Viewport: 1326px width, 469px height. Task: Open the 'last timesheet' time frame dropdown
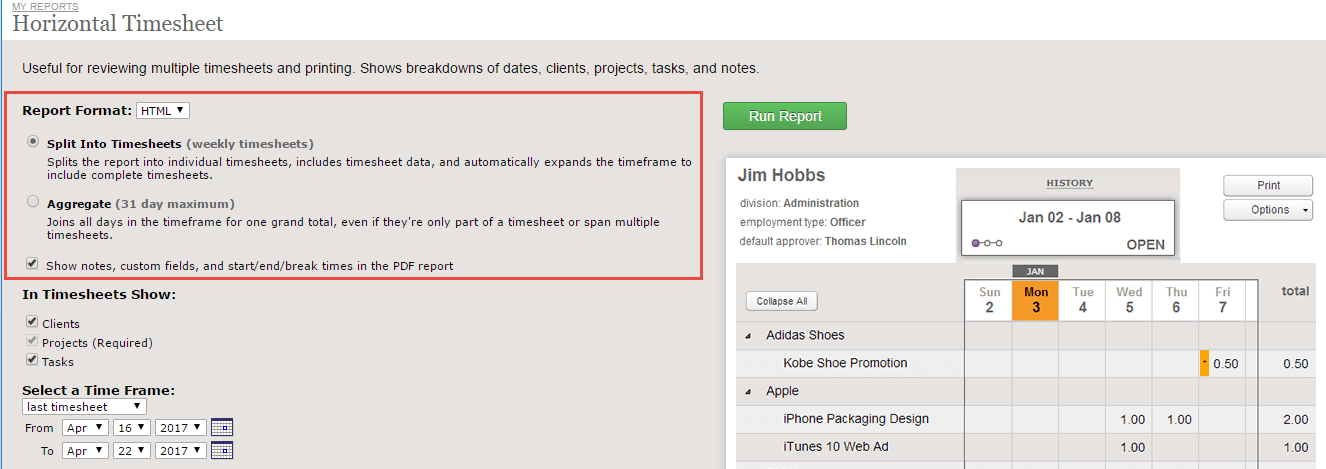(84, 407)
